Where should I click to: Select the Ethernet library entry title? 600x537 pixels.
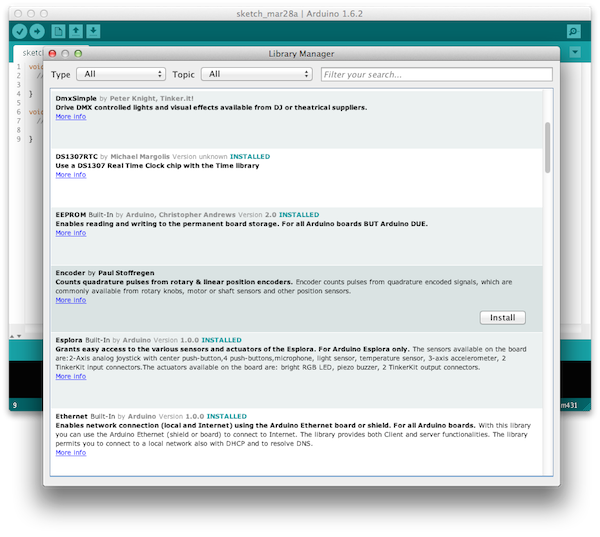[x=72, y=416]
